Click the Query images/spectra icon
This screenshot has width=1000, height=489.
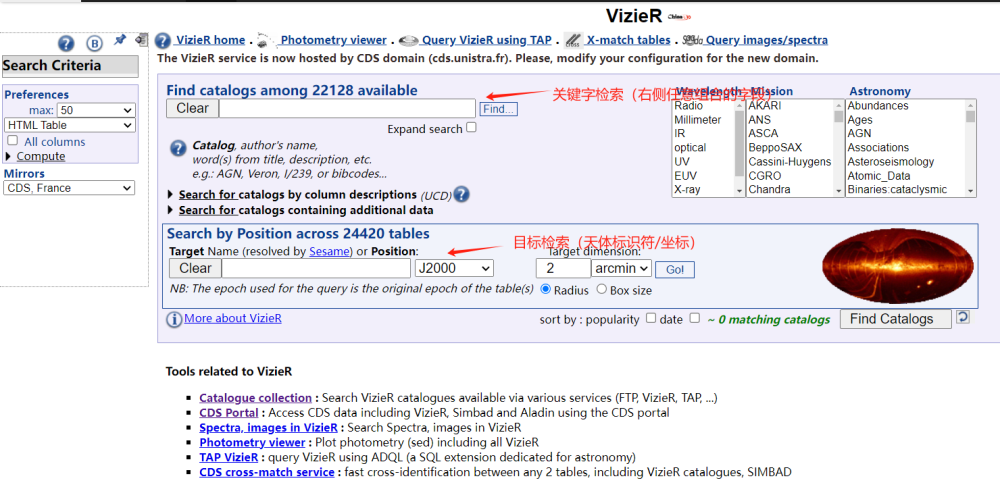tap(692, 40)
